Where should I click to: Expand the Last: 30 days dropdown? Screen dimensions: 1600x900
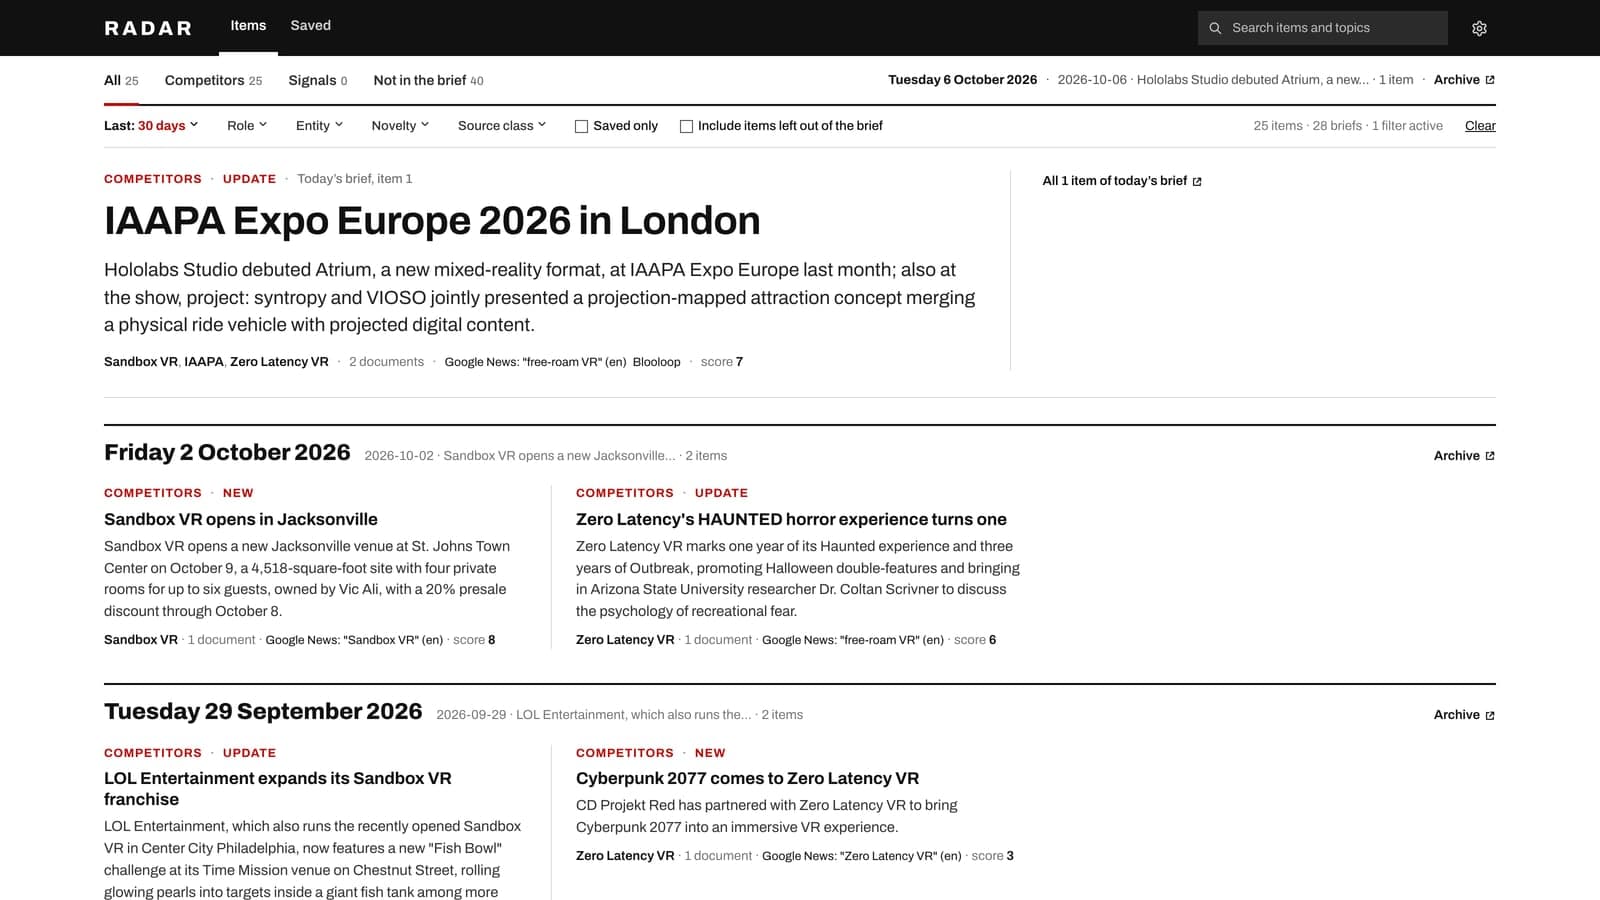151,126
